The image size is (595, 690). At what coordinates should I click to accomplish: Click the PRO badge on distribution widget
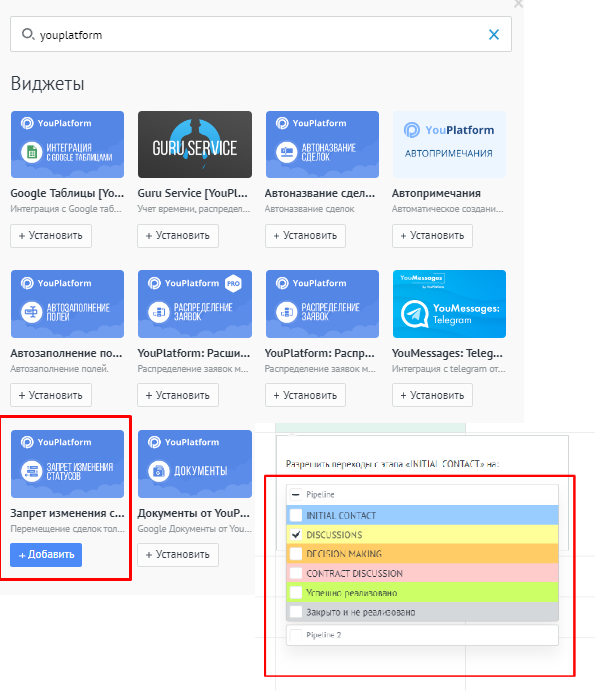pos(233,283)
